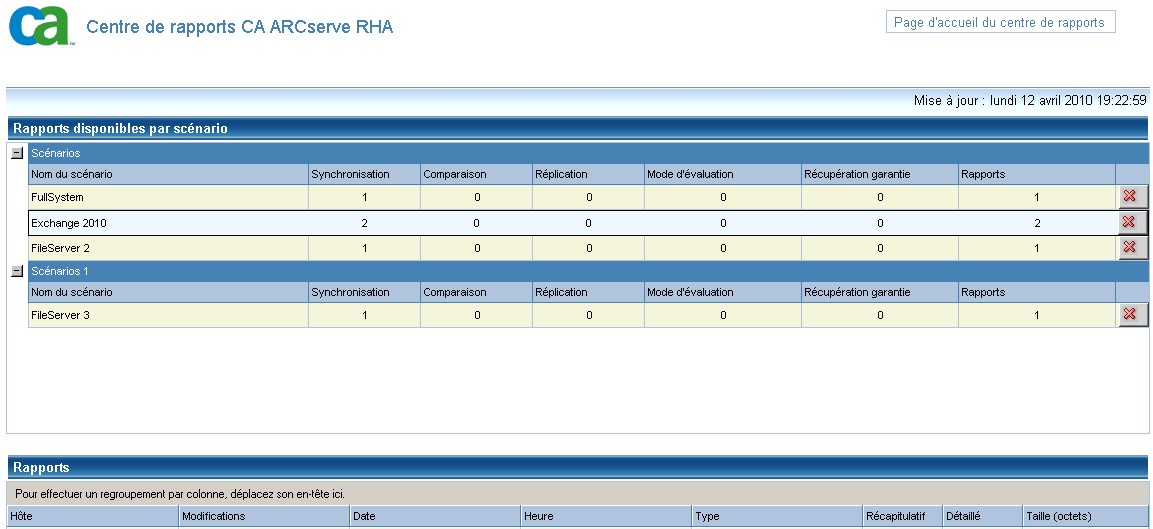The image size is (1153, 529).
Task: Click the Scénarios 1 group title
Action: [60, 271]
